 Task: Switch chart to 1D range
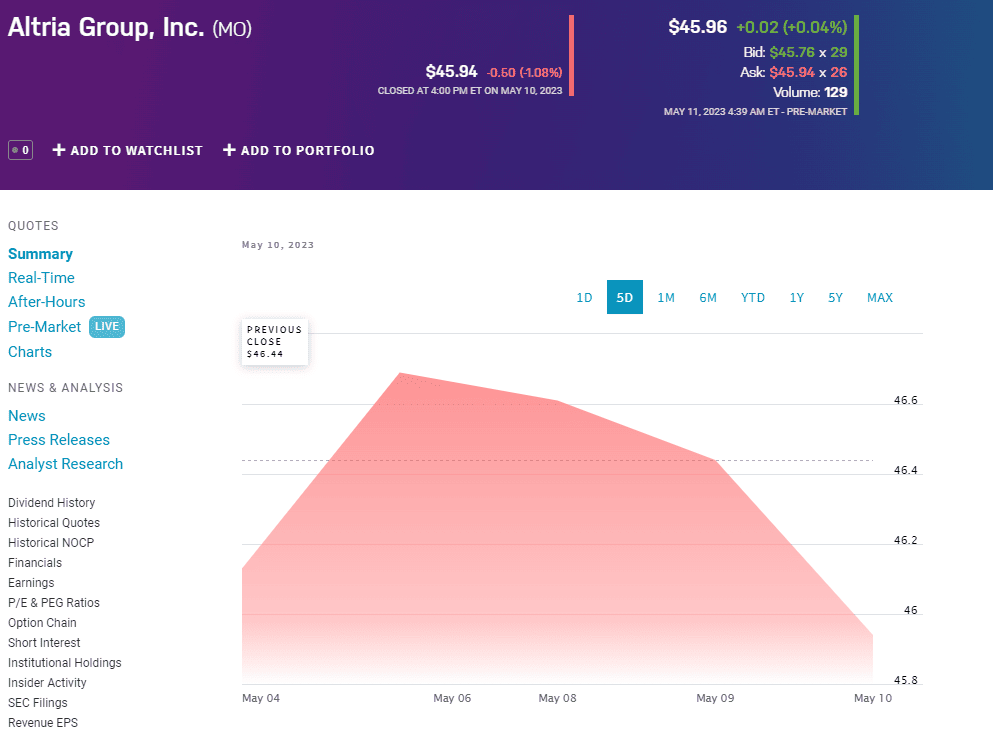[584, 297]
